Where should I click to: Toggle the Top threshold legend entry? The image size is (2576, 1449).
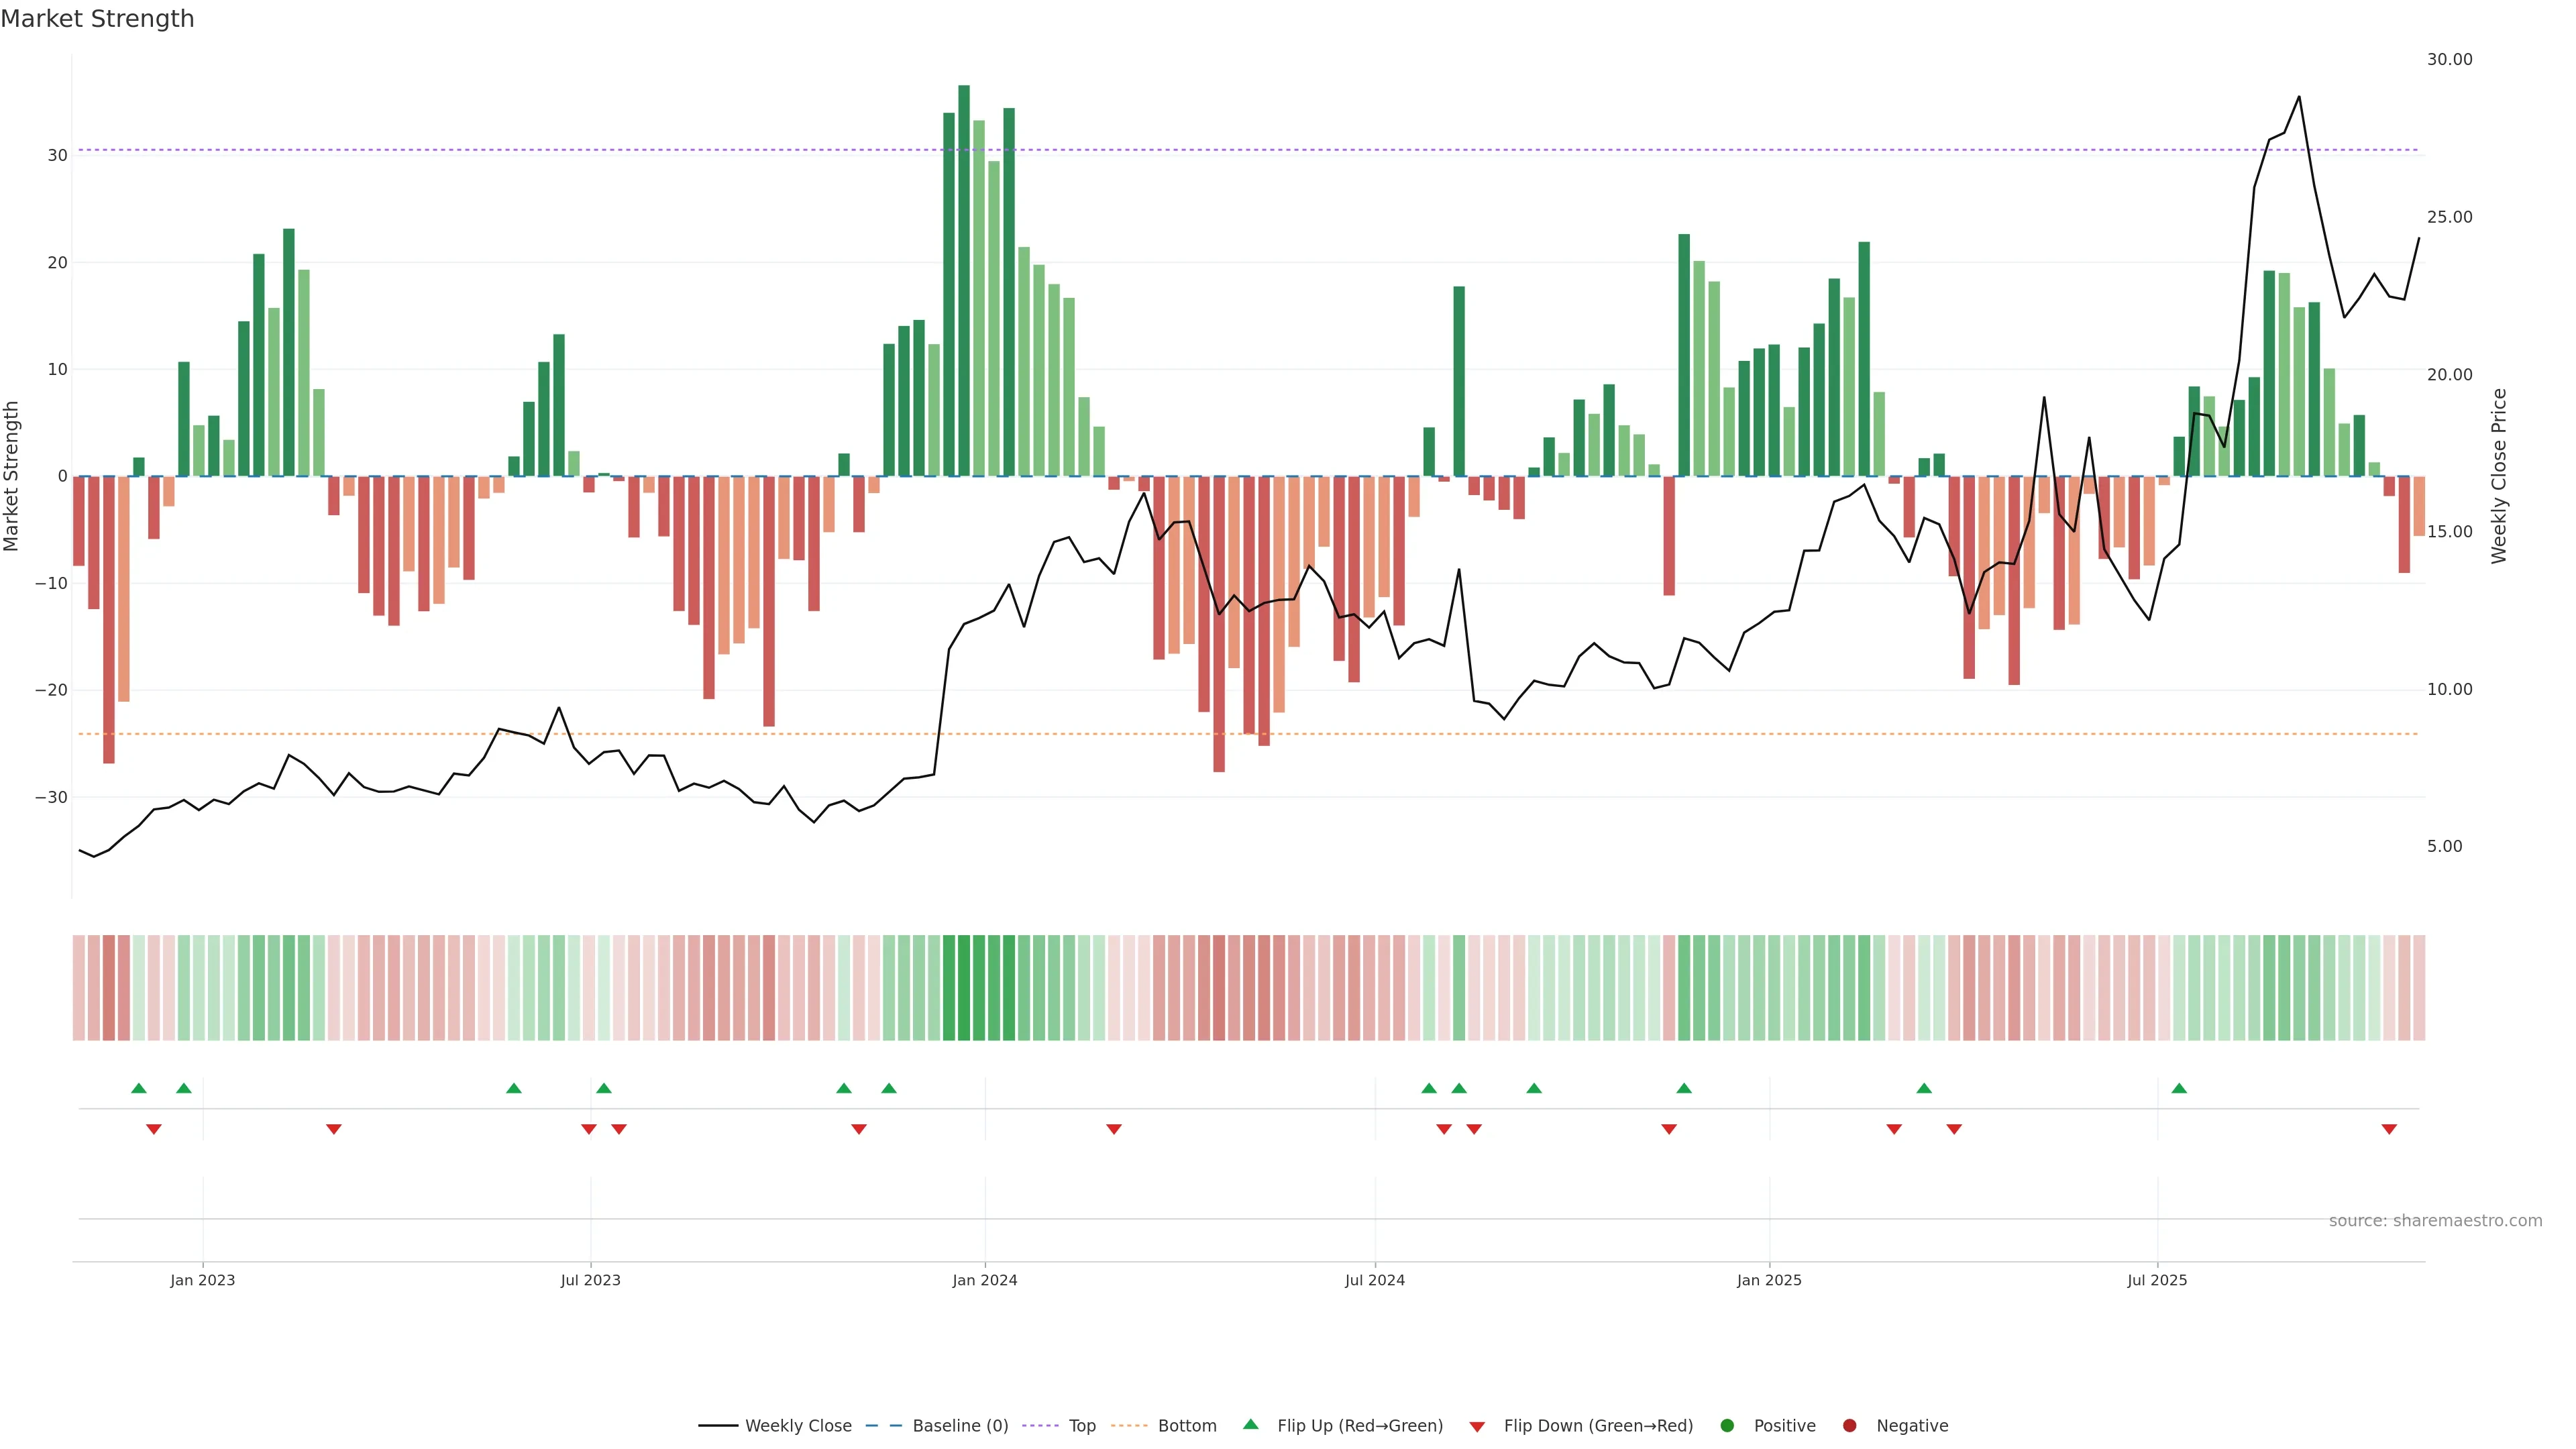coord(1081,1426)
